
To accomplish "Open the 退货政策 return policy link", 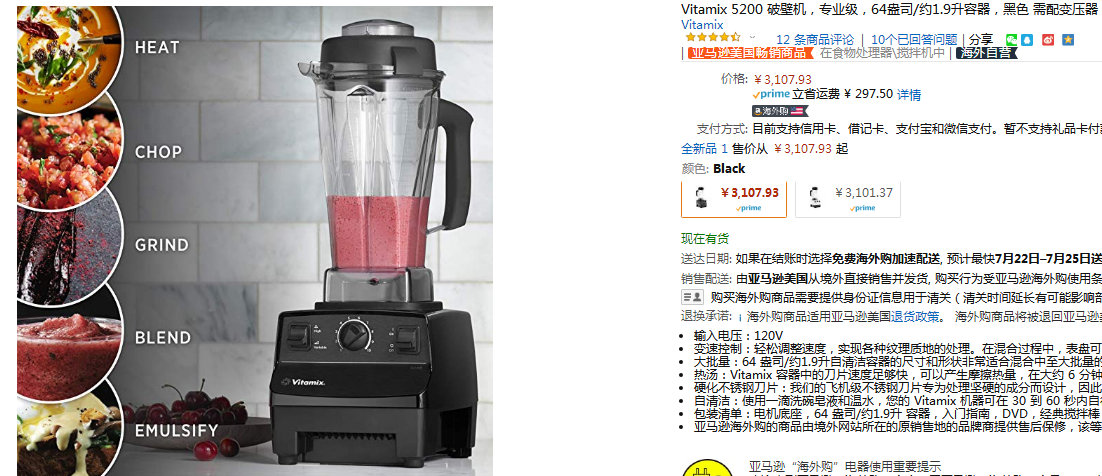I will [x=914, y=316].
